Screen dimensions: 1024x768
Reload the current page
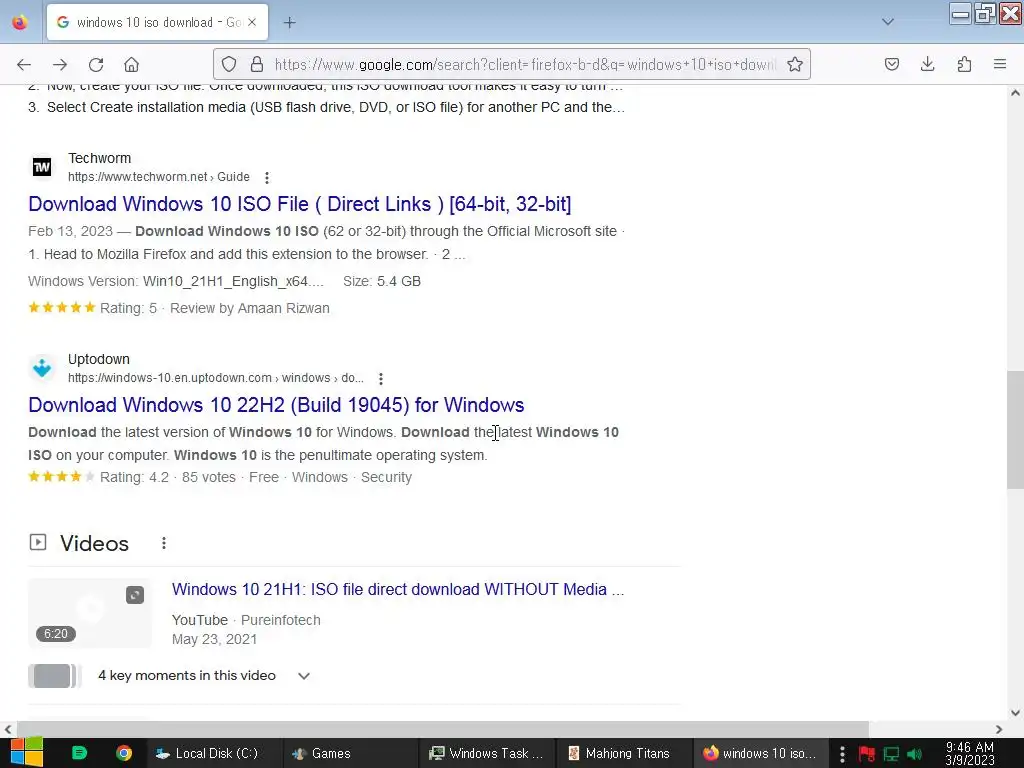click(x=96, y=65)
